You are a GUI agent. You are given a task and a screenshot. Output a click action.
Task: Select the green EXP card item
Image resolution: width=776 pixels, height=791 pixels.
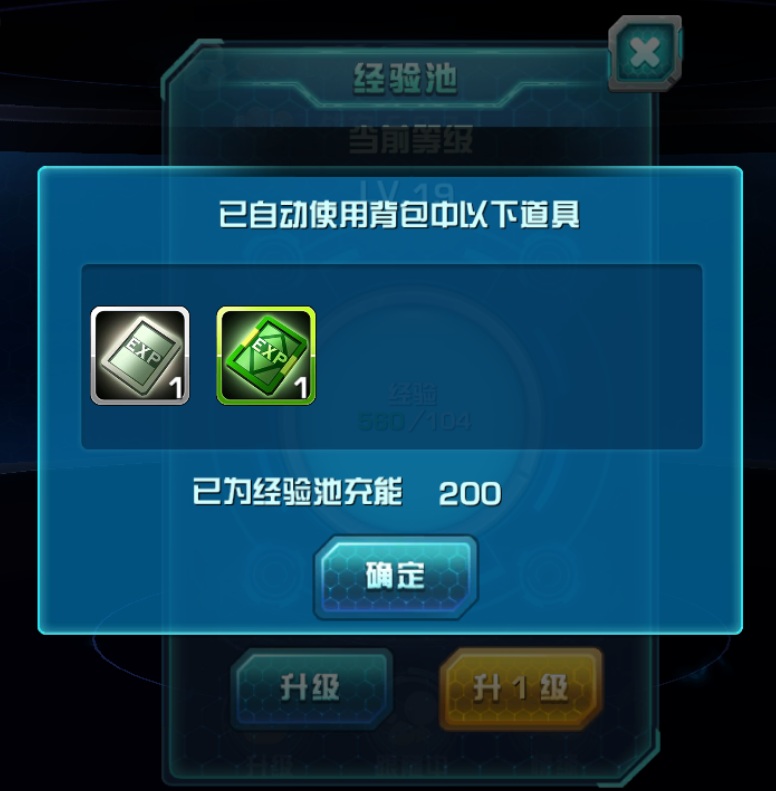(x=266, y=356)
